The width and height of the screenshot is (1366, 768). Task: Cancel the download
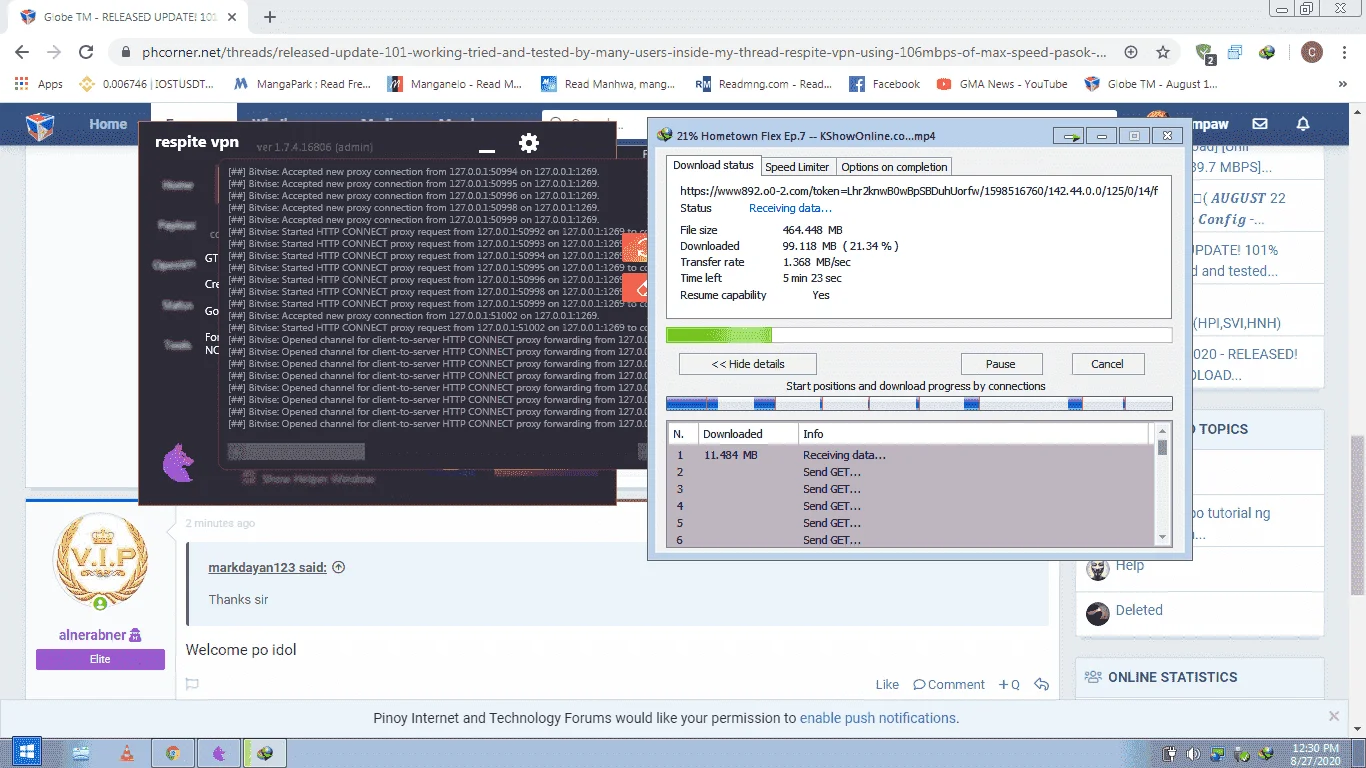1107,364
